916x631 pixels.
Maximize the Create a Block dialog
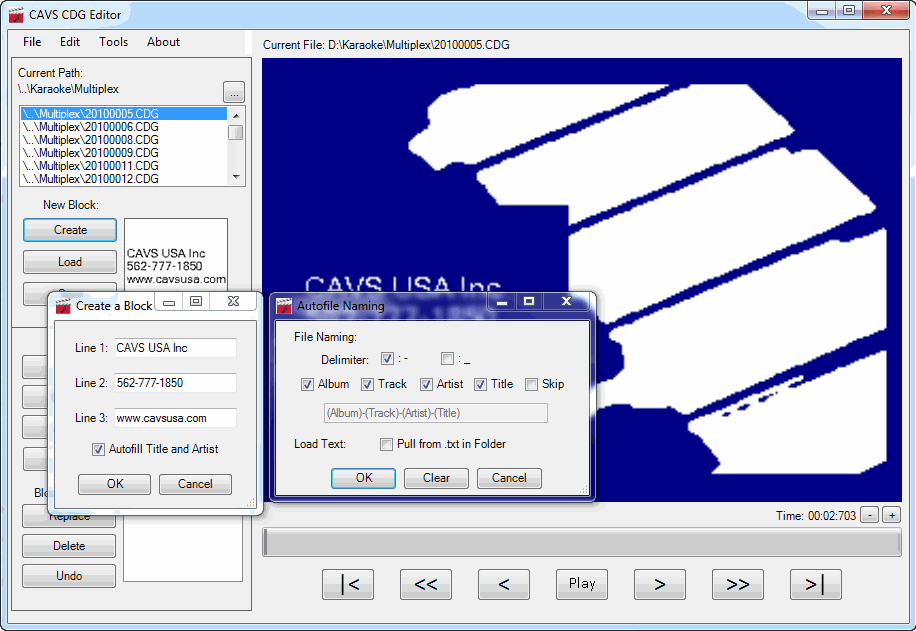(196, 301)
